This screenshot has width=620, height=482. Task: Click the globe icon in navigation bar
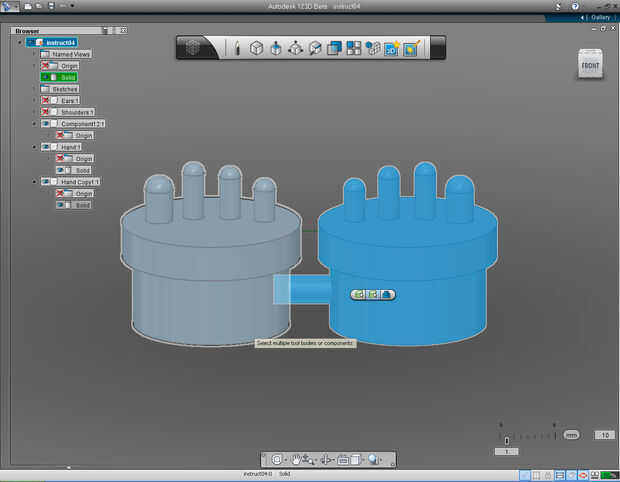[x=373, y=459]
